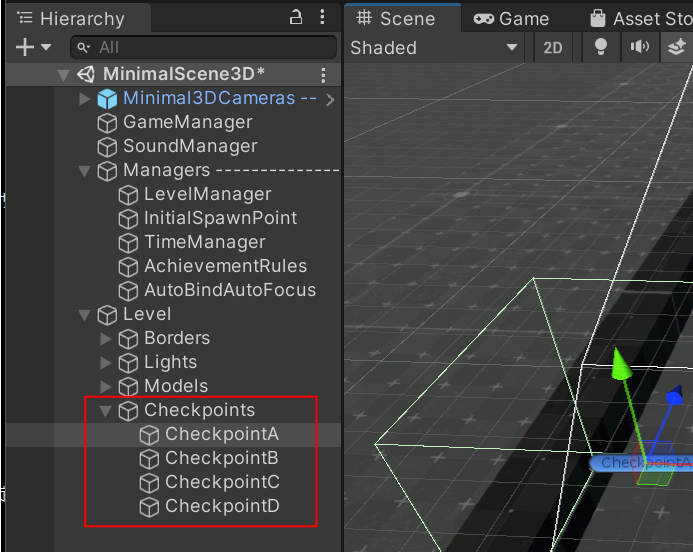Expand the Borders group
Image resolution: width=693 pixels, height=552 pixels.
click(x=105, y=339)
